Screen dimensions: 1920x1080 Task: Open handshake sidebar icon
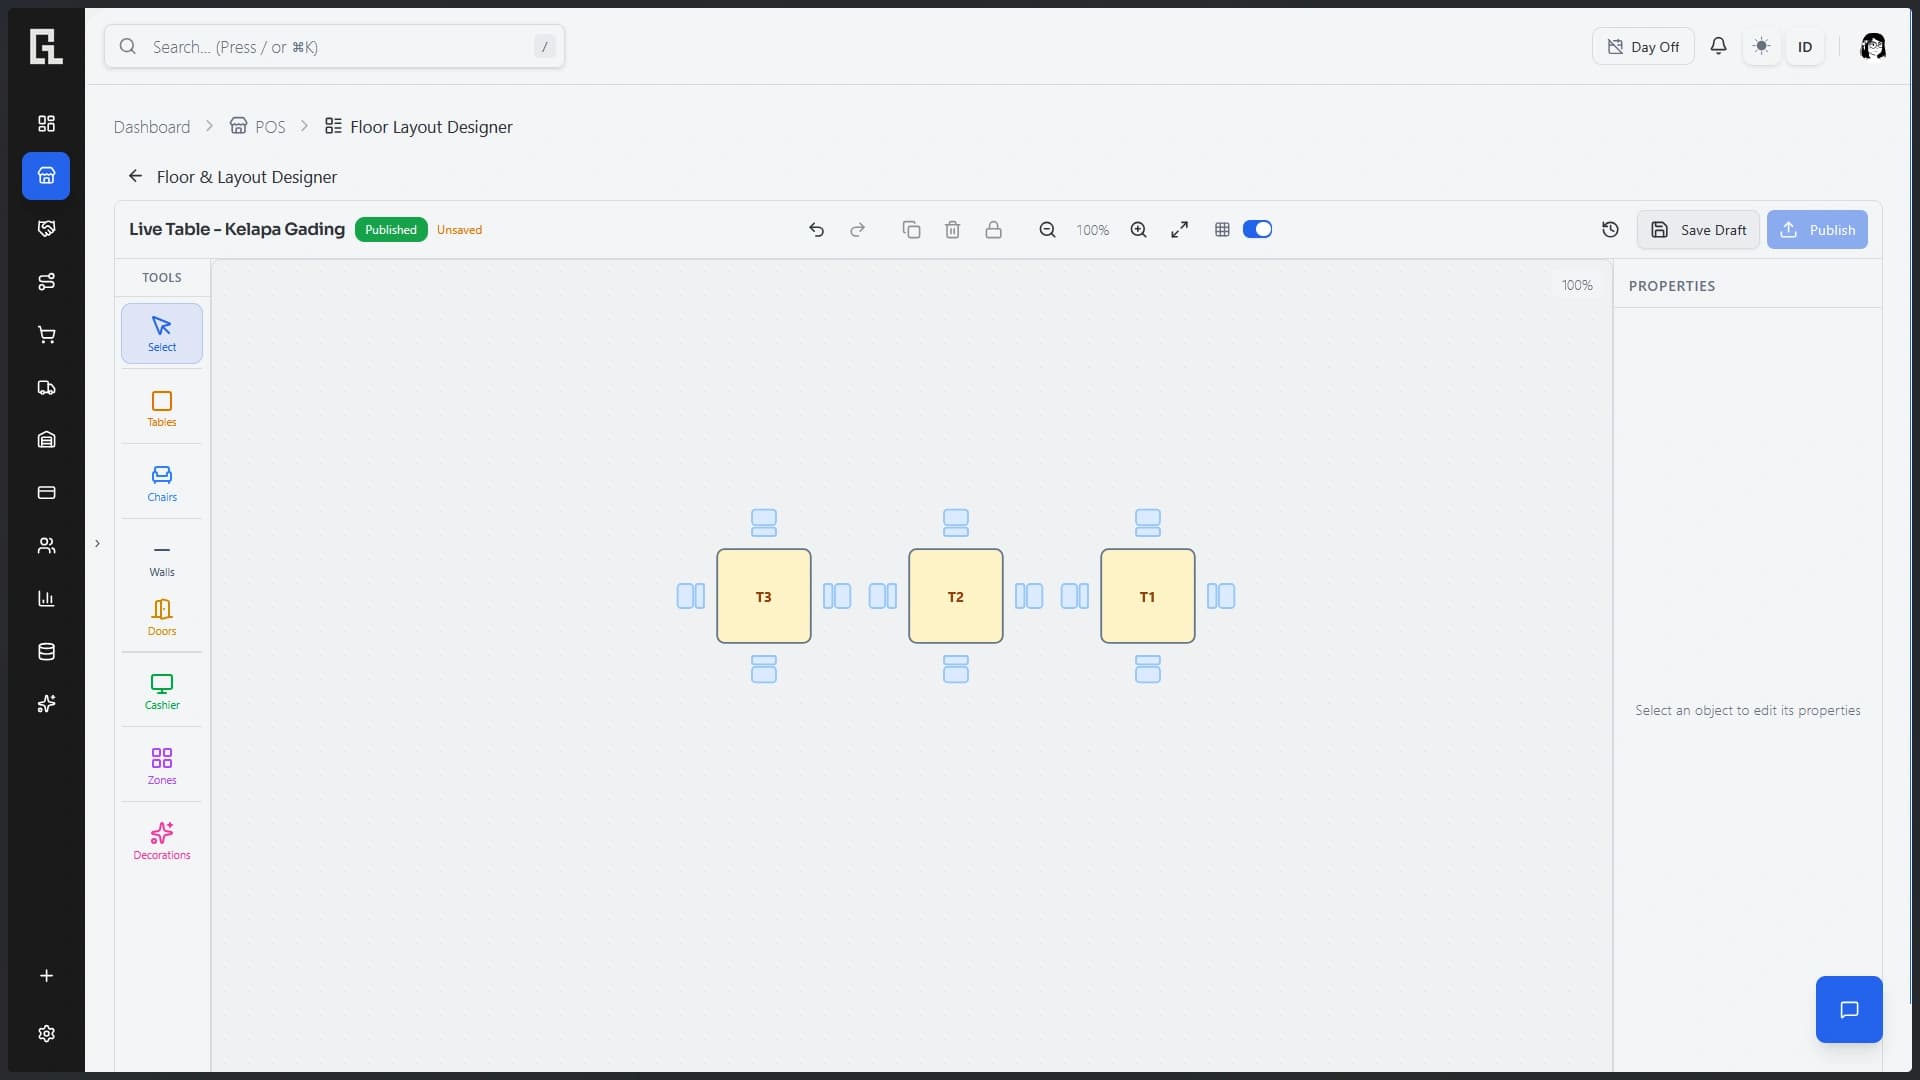(46, 229)
